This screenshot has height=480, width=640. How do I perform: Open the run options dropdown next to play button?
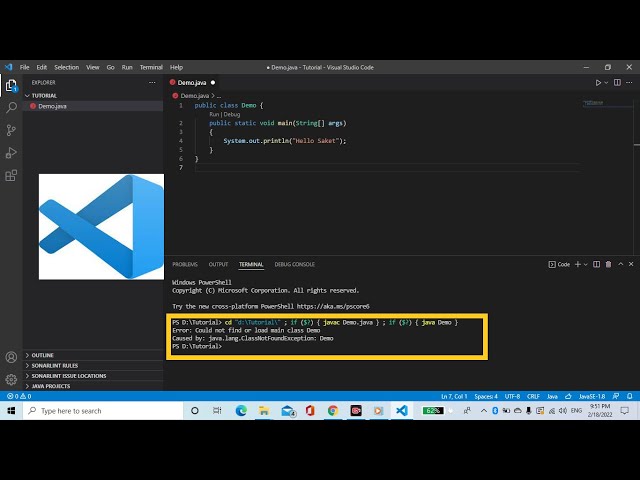tap(606, 83)
